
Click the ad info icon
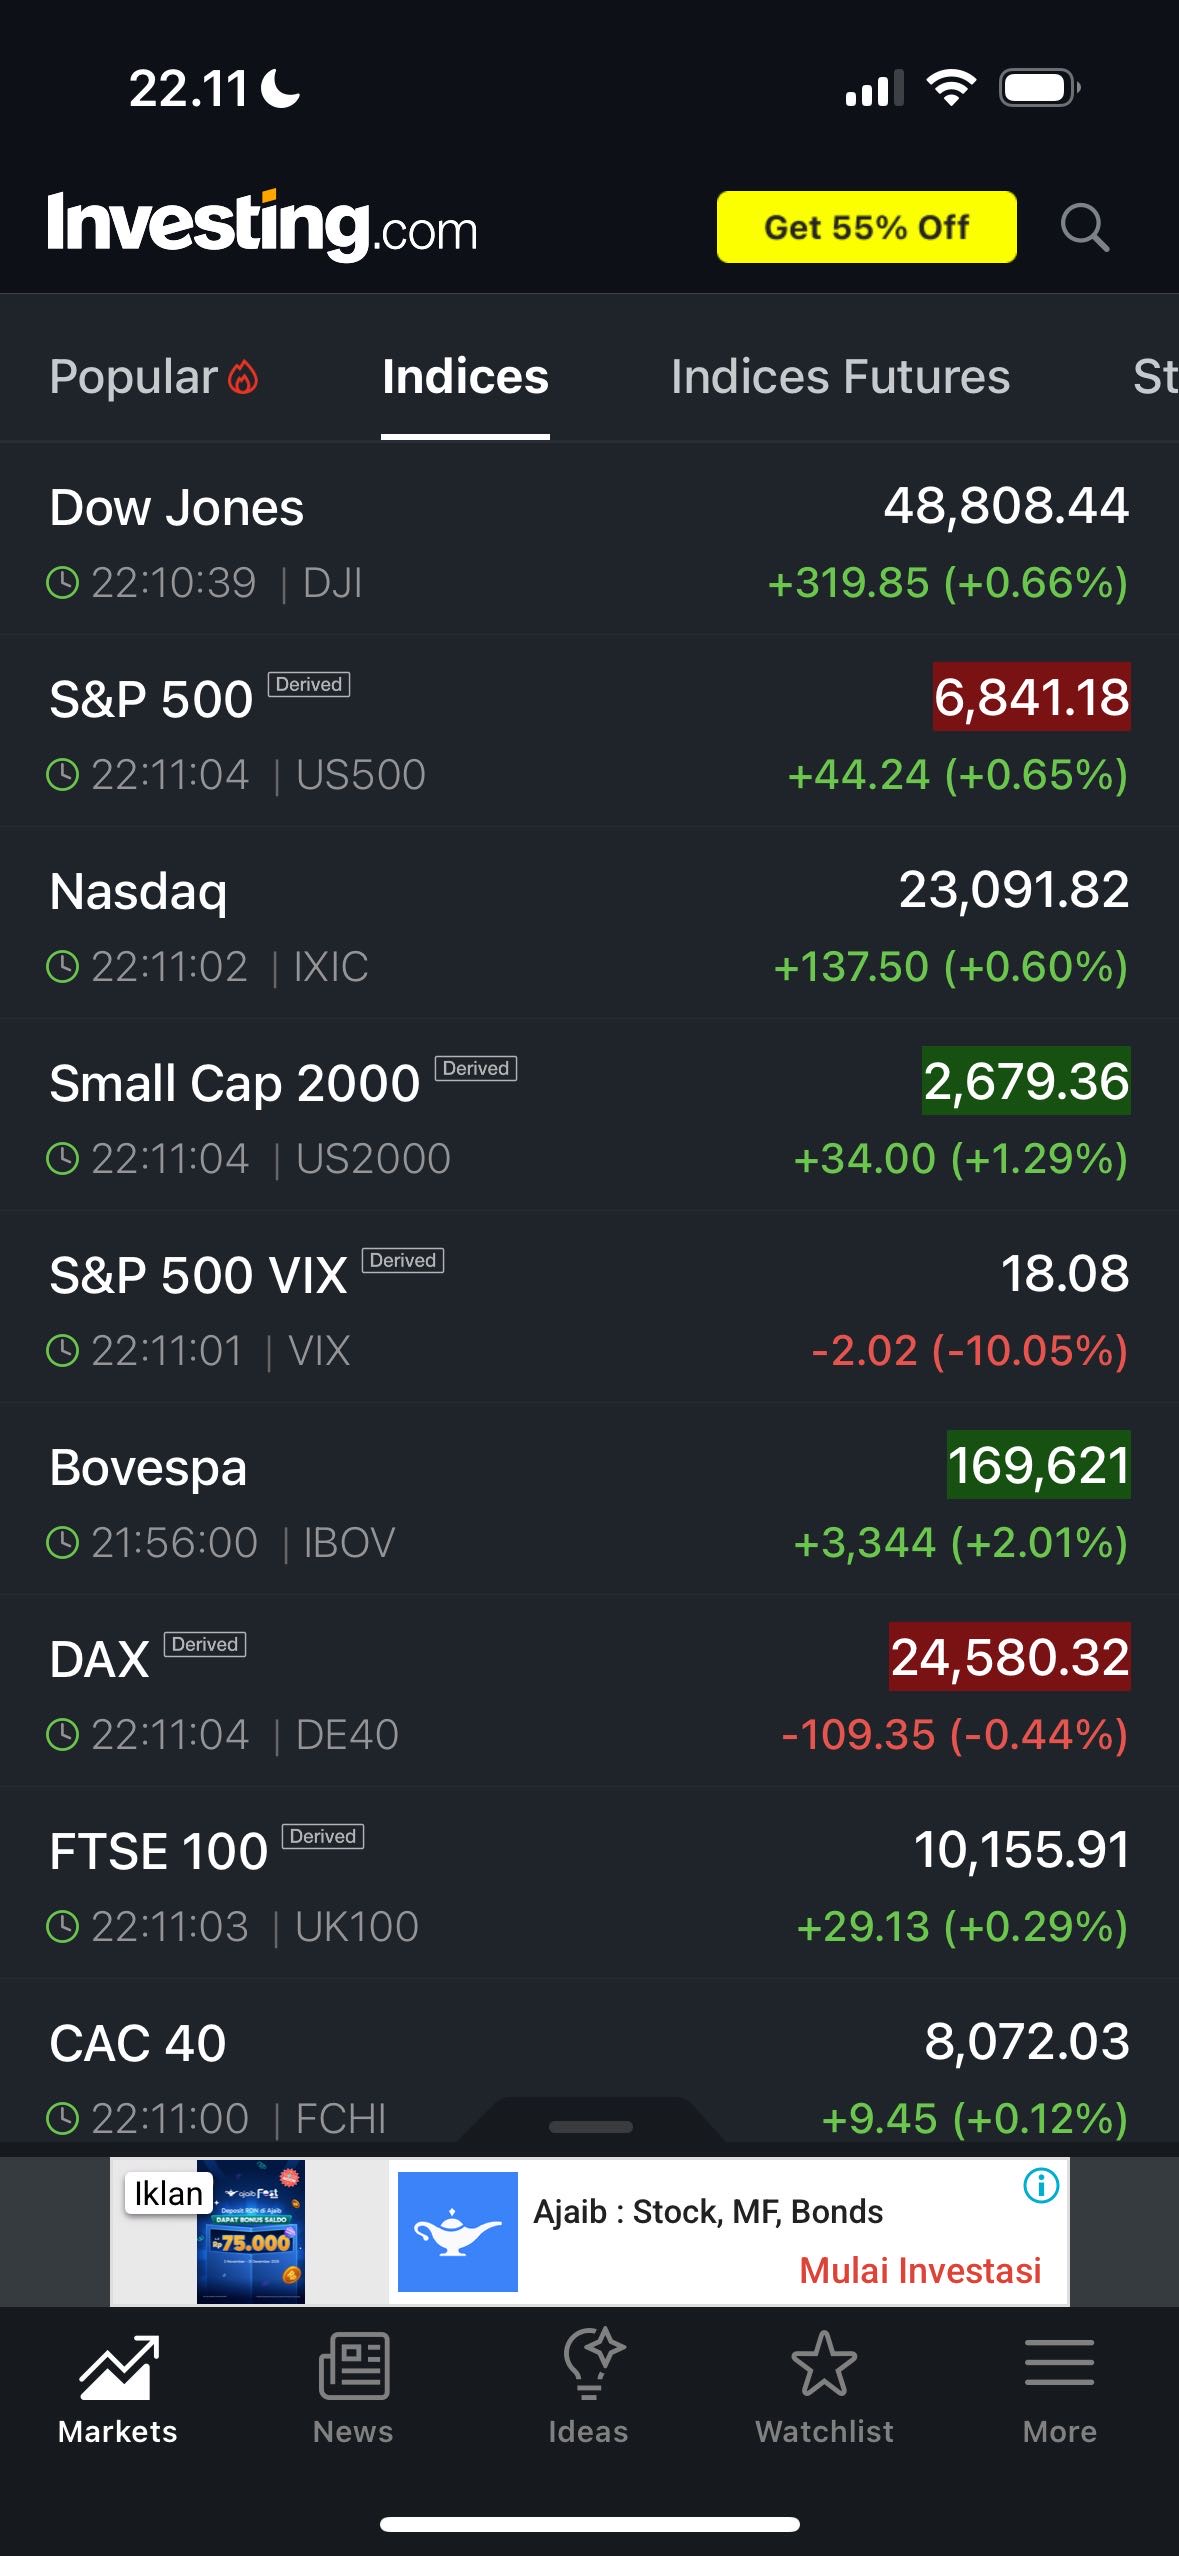pos(1041,2186)
